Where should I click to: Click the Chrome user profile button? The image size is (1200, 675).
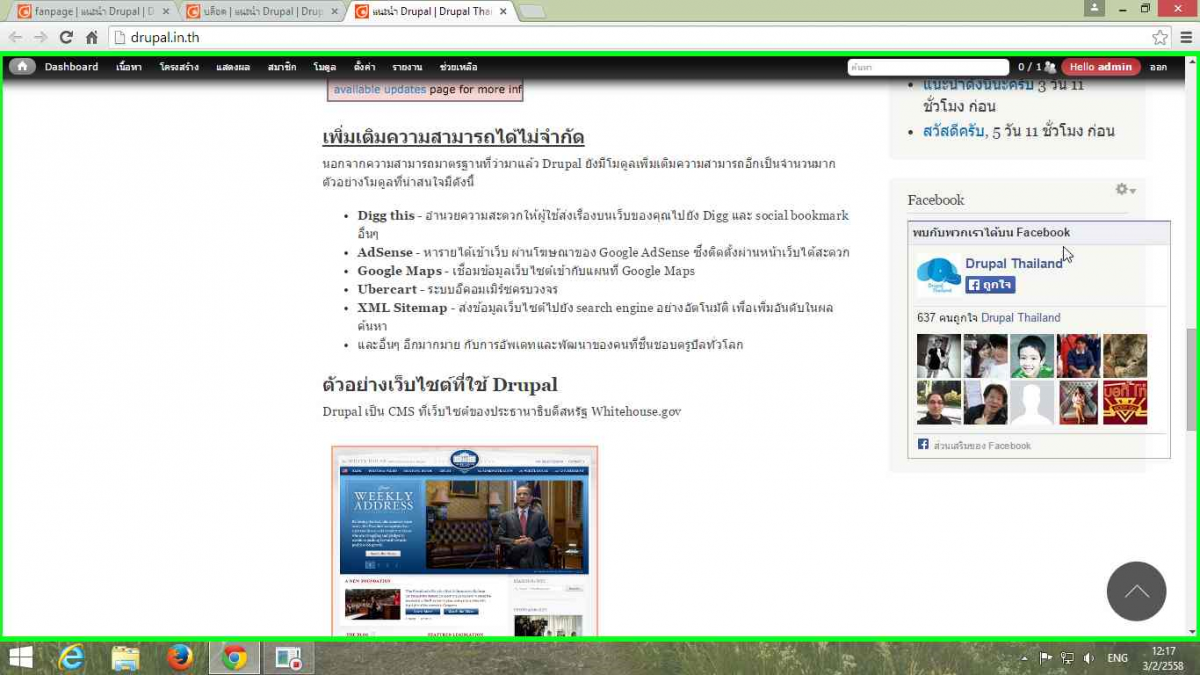pos(1095,8)
